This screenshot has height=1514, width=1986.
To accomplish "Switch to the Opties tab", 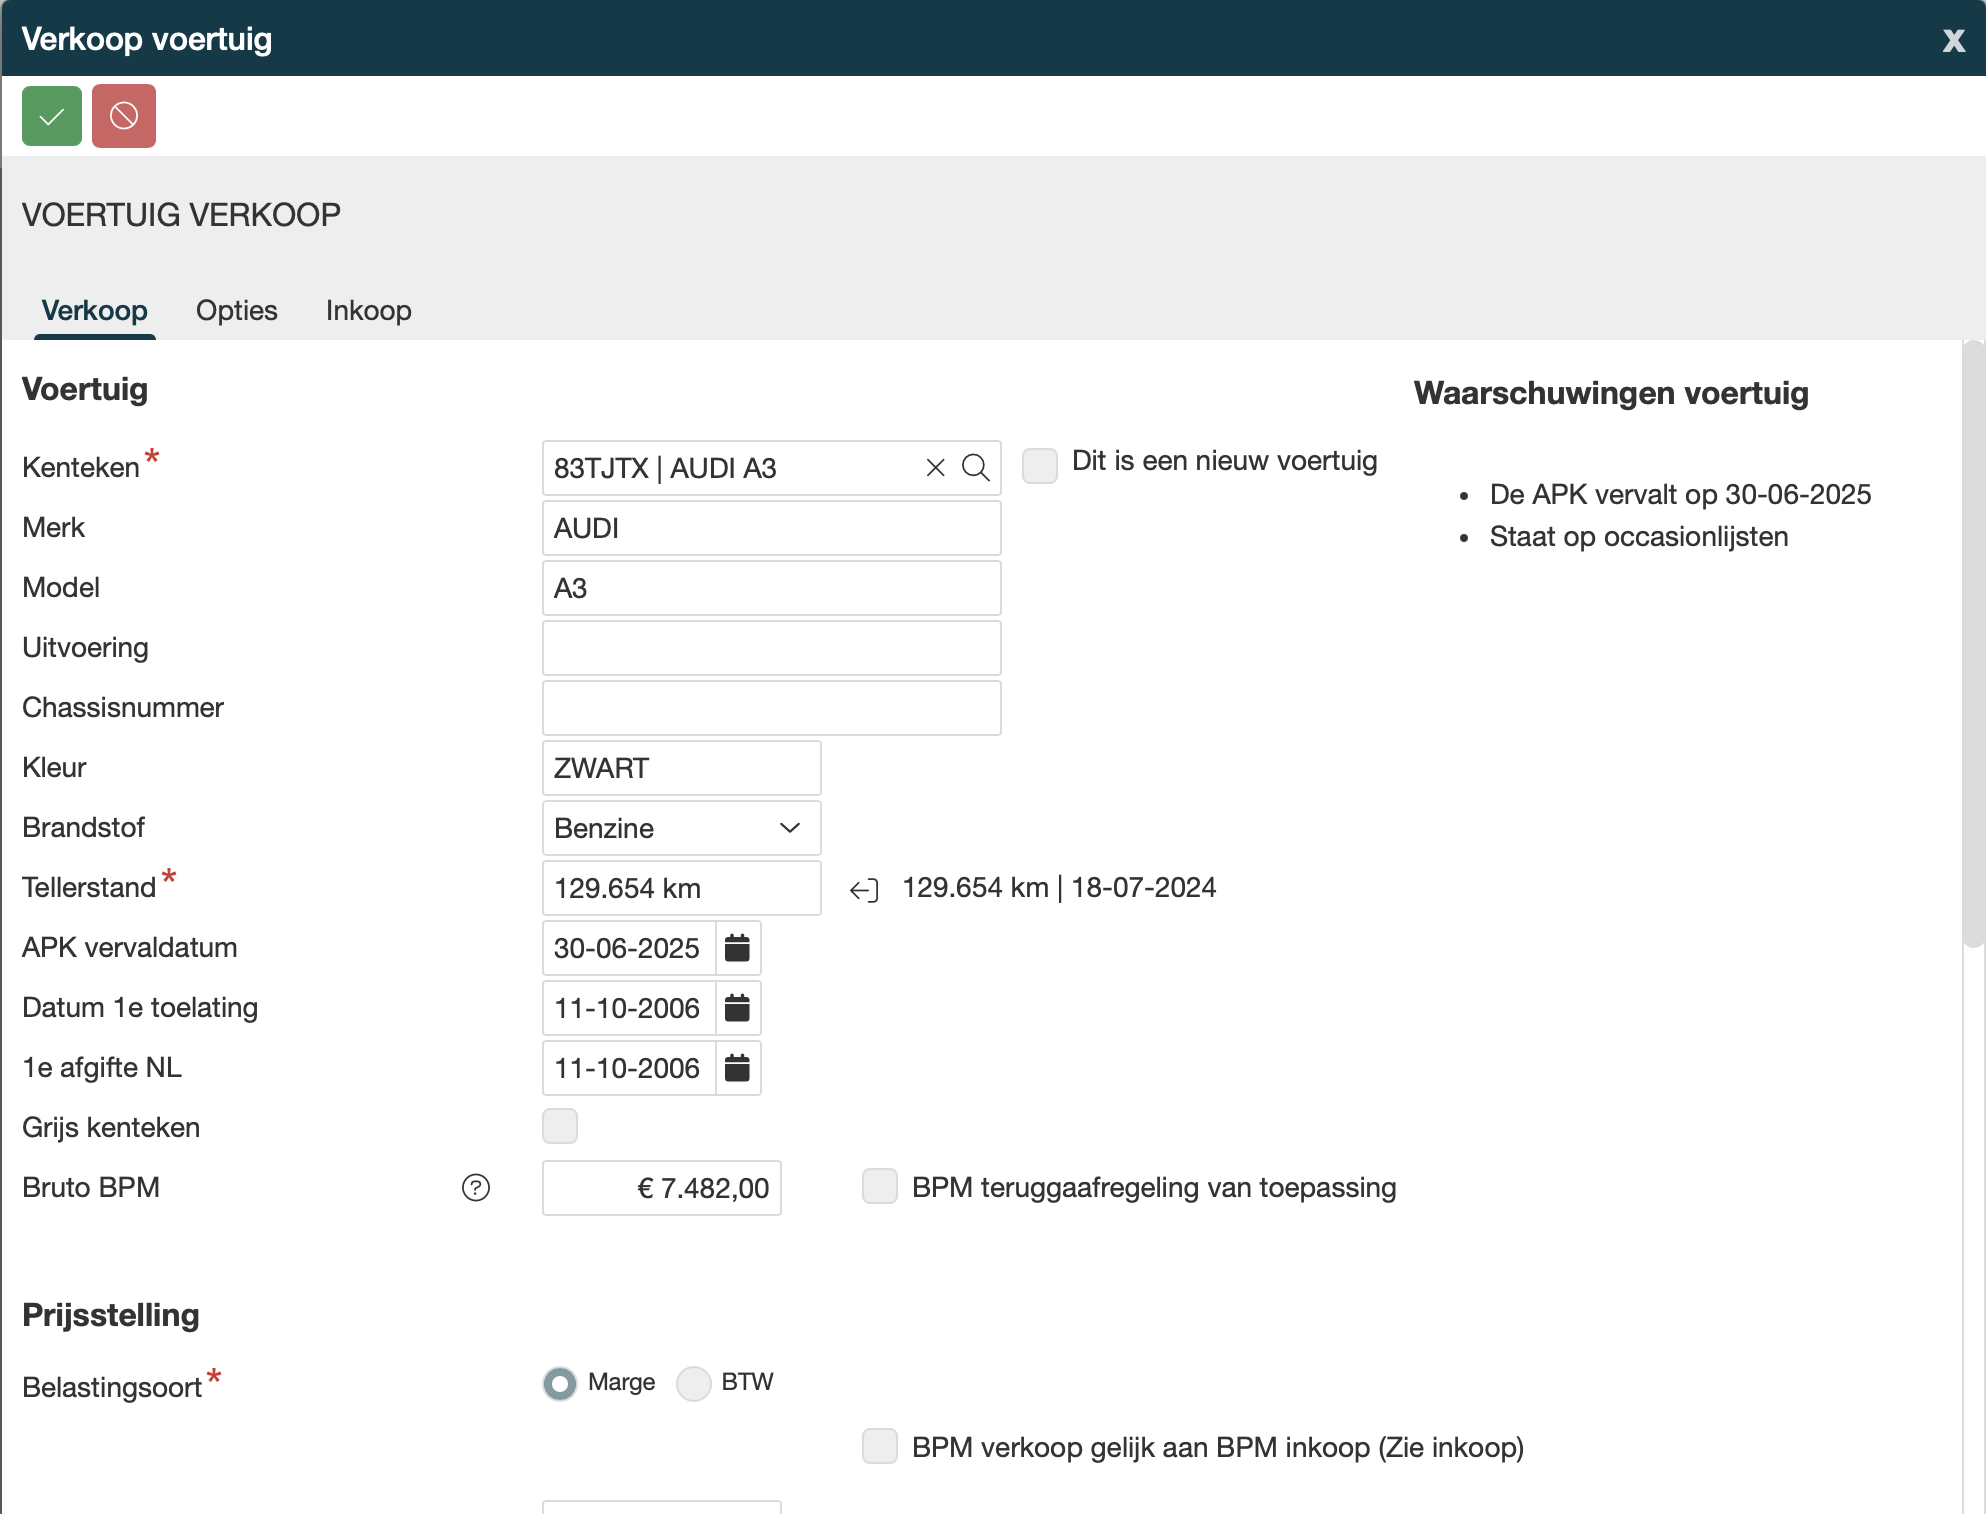I will (236, 310).
